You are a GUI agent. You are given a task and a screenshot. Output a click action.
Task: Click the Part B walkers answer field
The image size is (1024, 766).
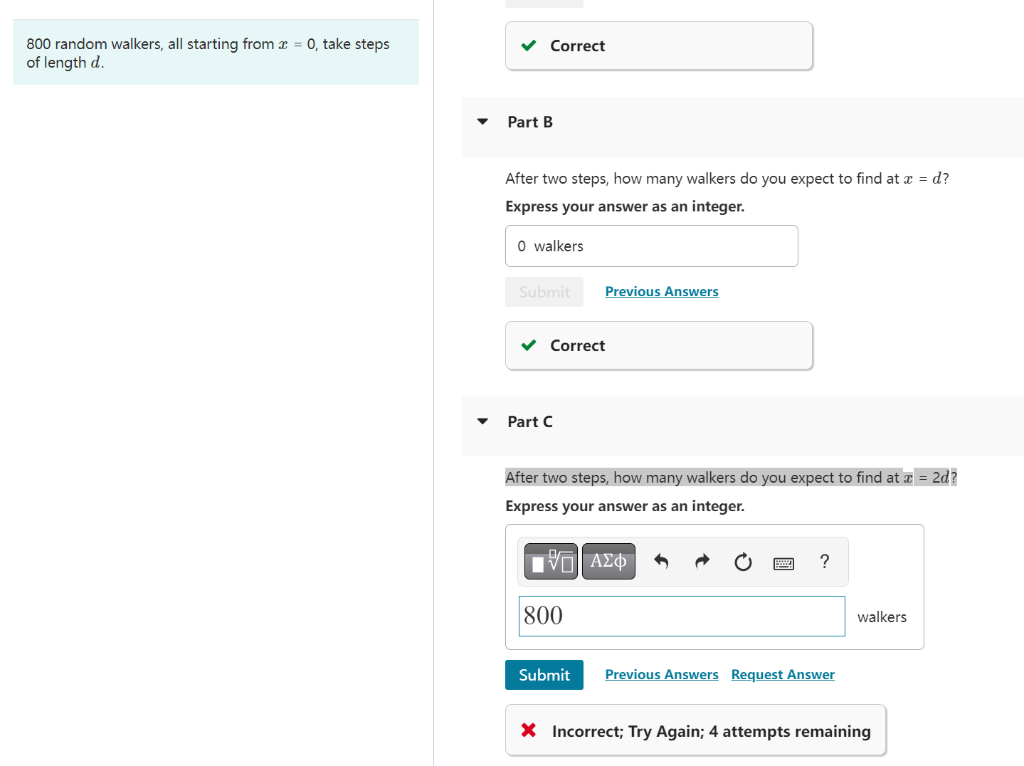(x=651, y=246)
